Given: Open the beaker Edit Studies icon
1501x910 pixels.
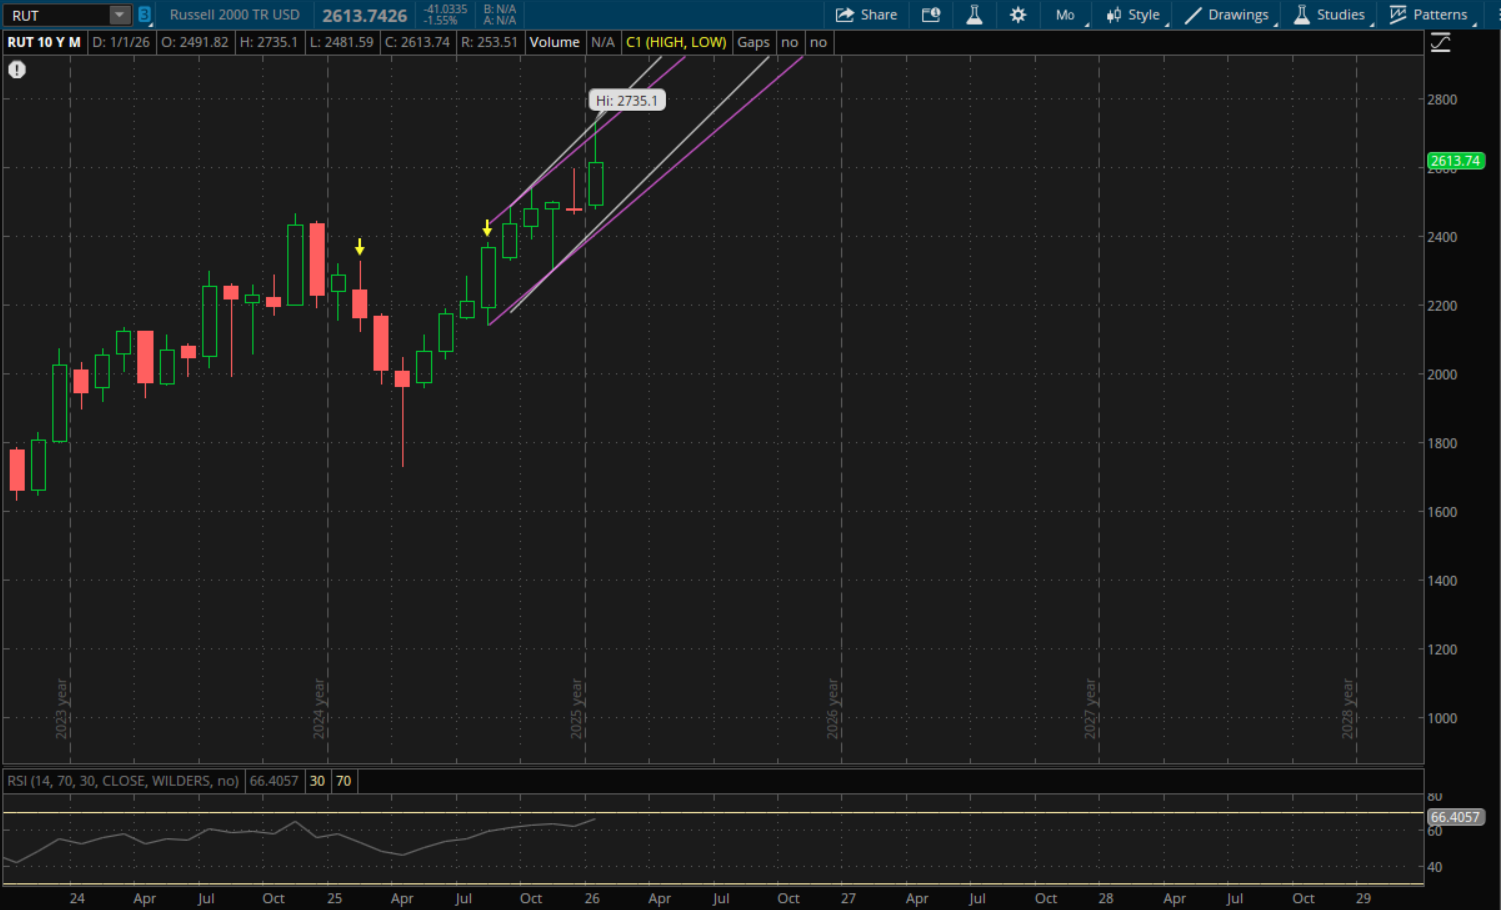Looking at the screenshot, I should 974,15.
